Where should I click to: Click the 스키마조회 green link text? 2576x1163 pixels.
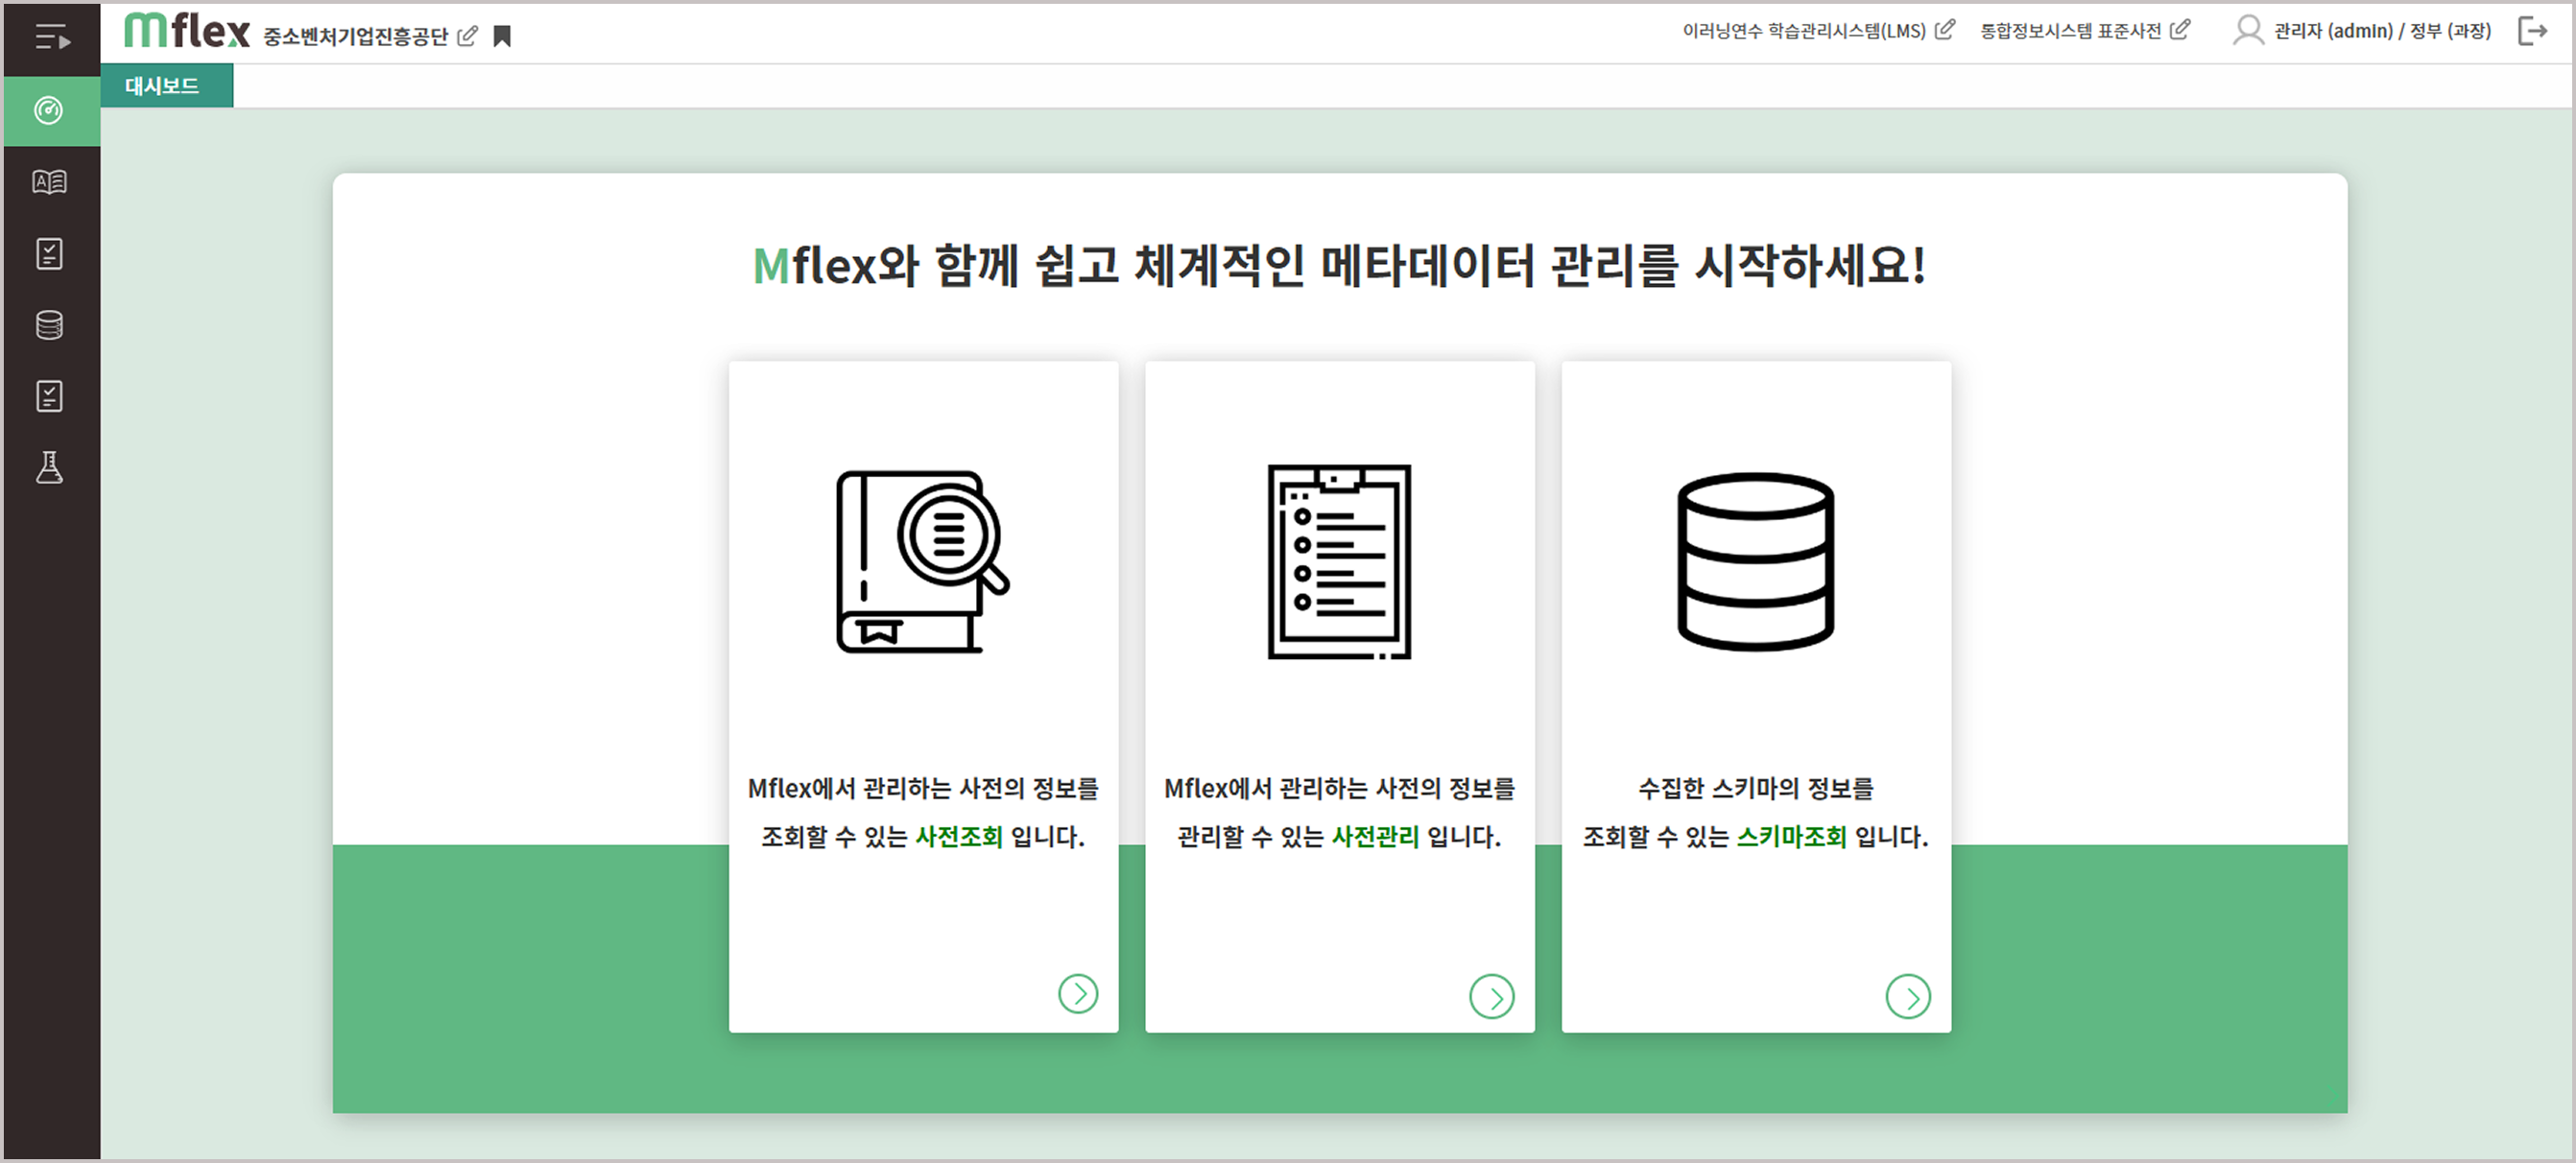click(x=1791, y=837)
